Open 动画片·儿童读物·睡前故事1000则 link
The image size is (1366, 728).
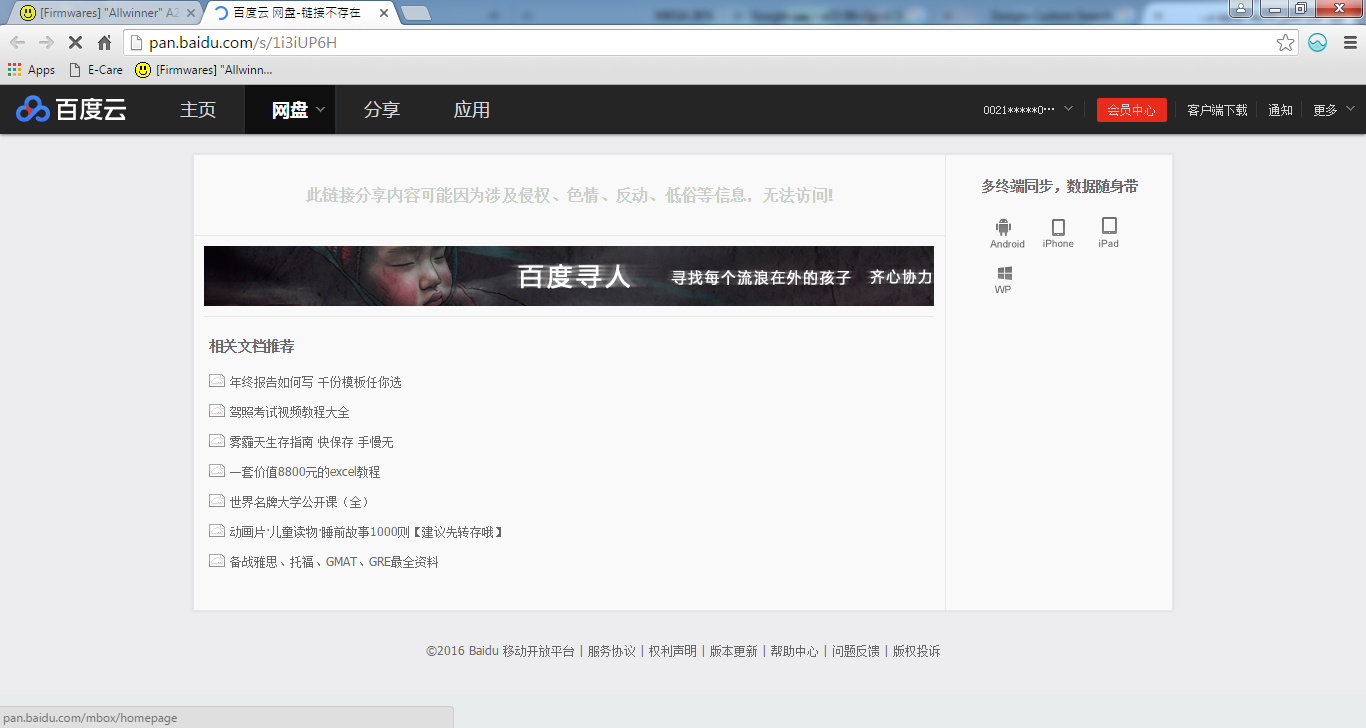[366, 532]
